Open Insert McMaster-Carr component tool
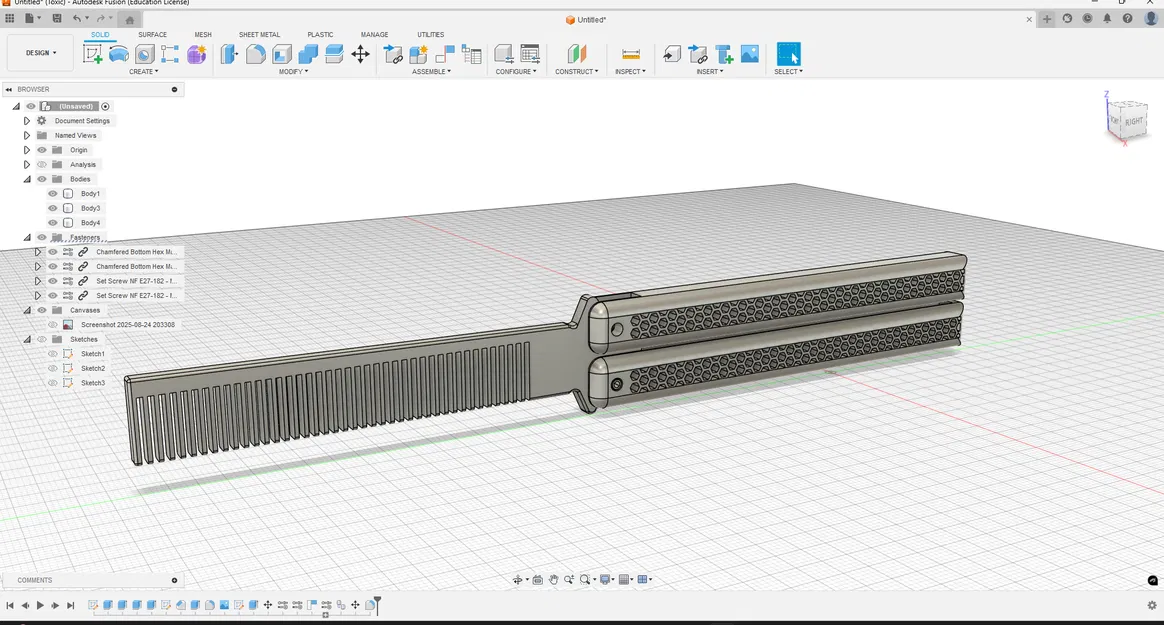 tap(723, 54)
